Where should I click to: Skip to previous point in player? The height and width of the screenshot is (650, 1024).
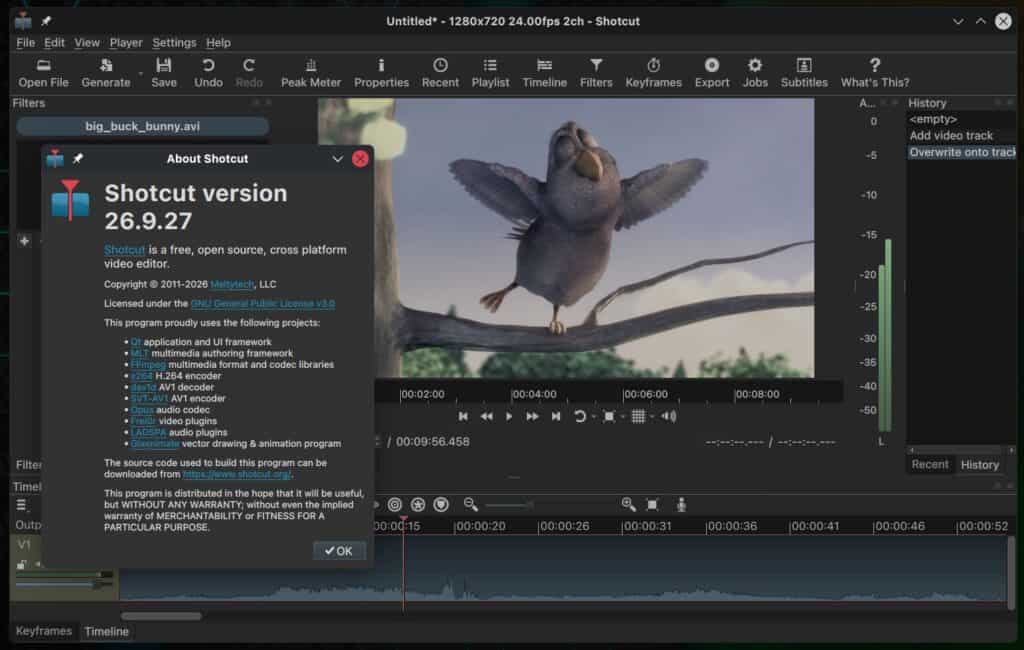tap(463, 416)
